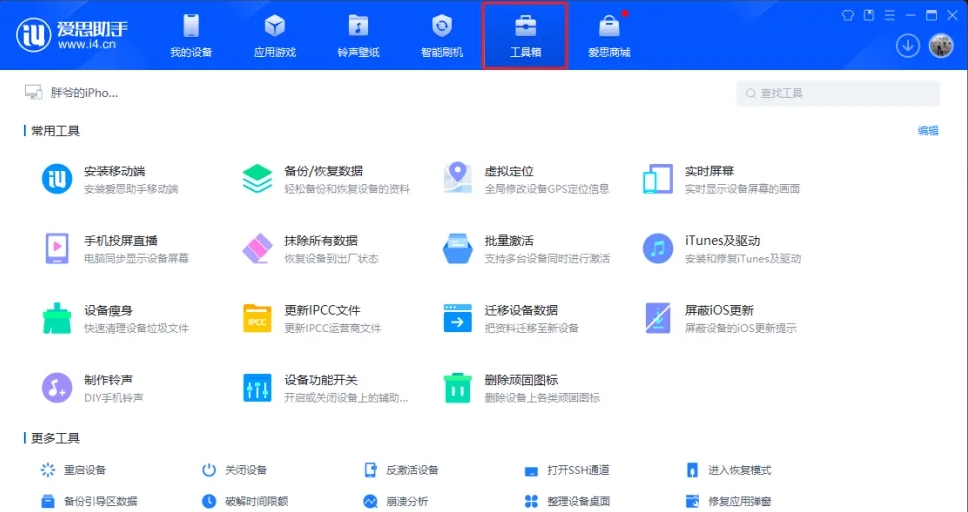Open 实时屏幕 tool icon
The width and height of the screenshot is (968, 512).
[657, 179]
